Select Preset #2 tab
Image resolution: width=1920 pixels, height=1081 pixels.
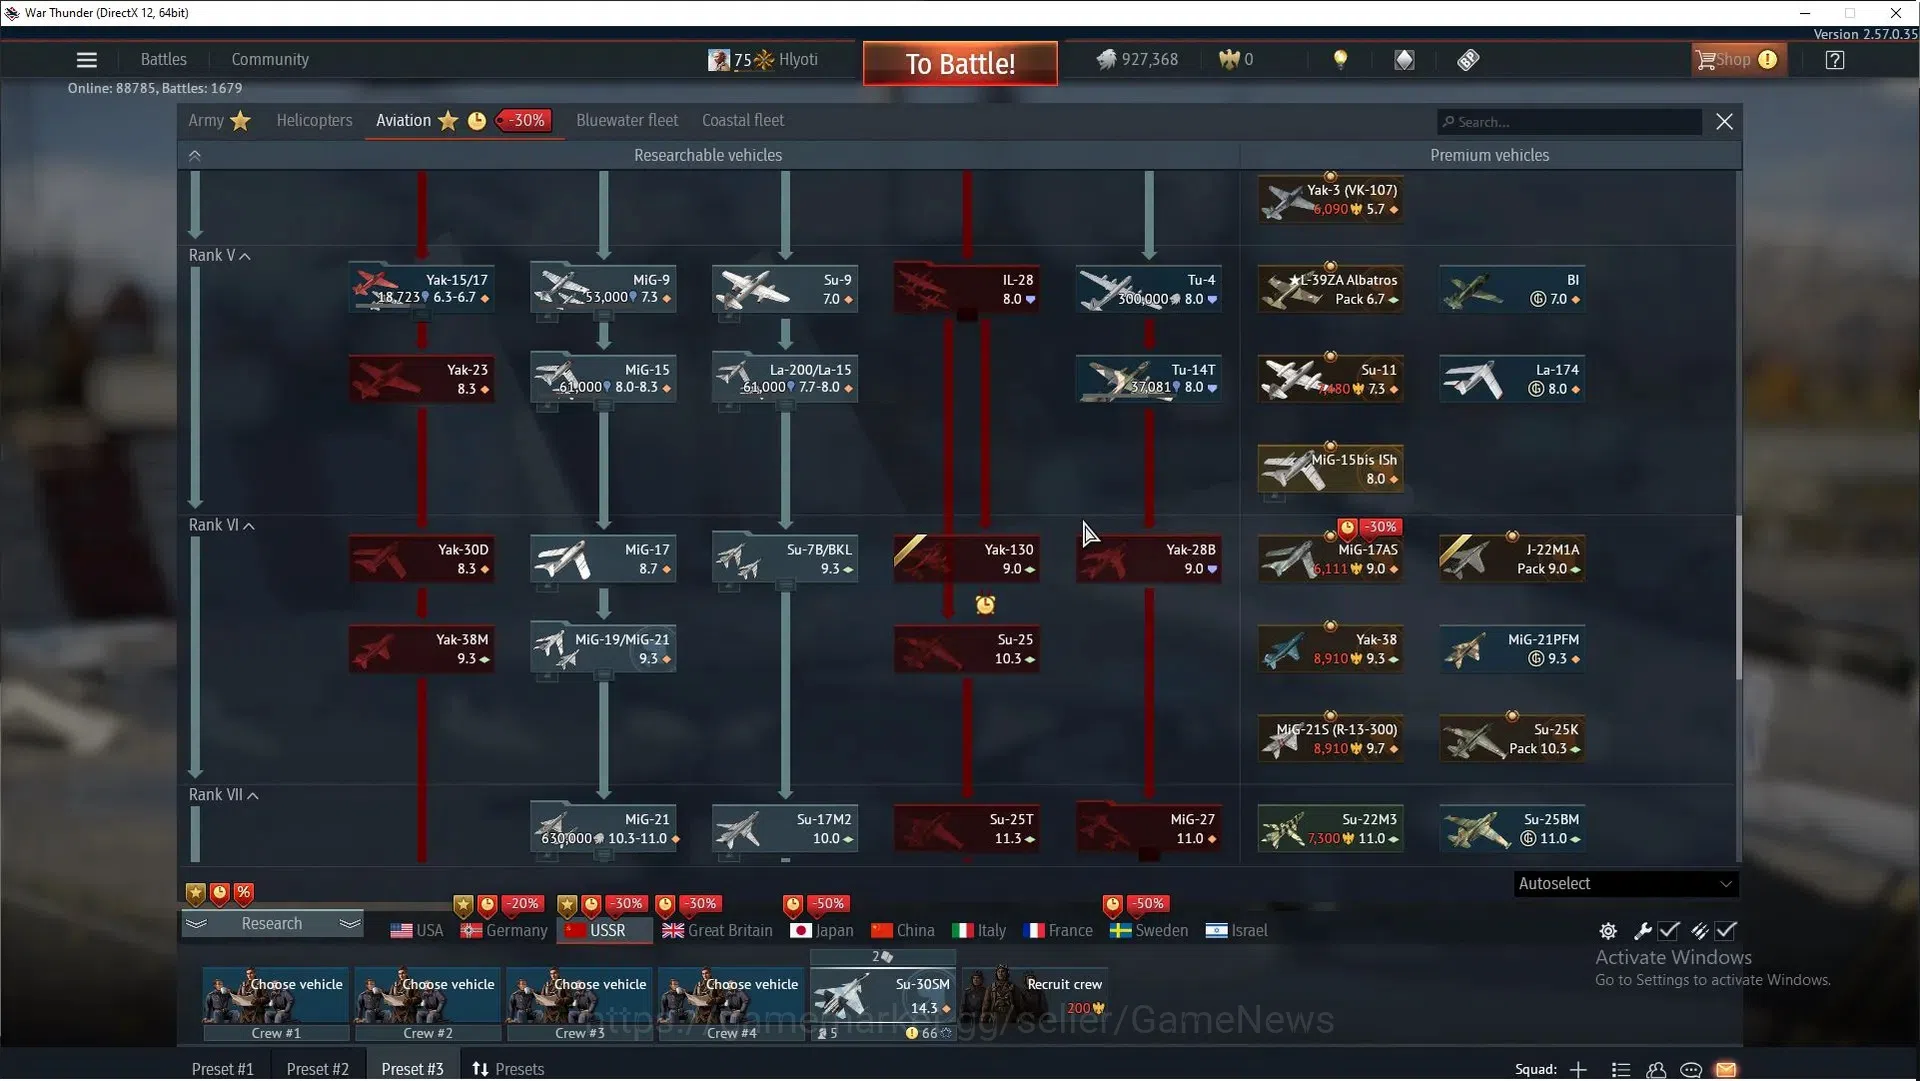coord(318,1070)
